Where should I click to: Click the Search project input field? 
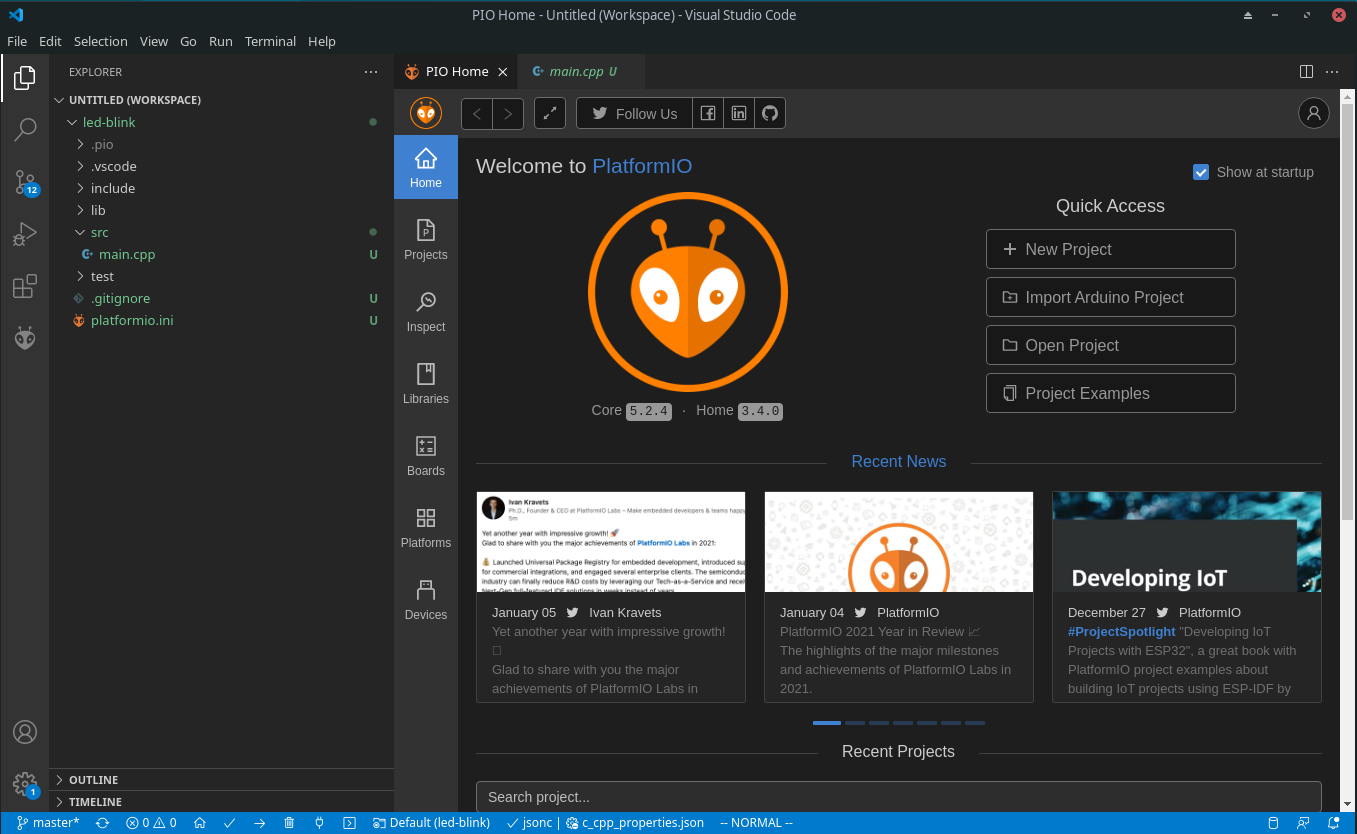pyautogui.click(x=899, y=797)
